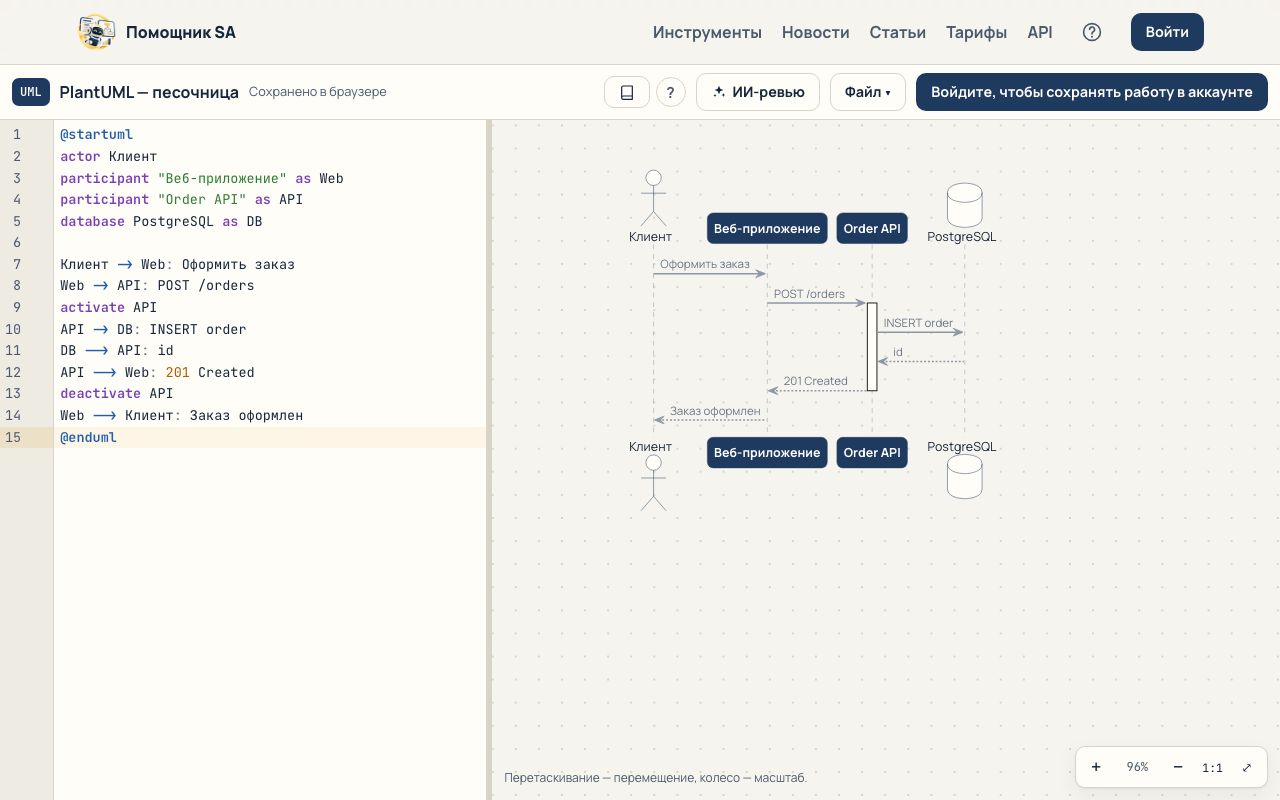The width and height of the screenshot is (1280, 800).
Task: Click the code line 'activate API'
Action: pos(108,307)
